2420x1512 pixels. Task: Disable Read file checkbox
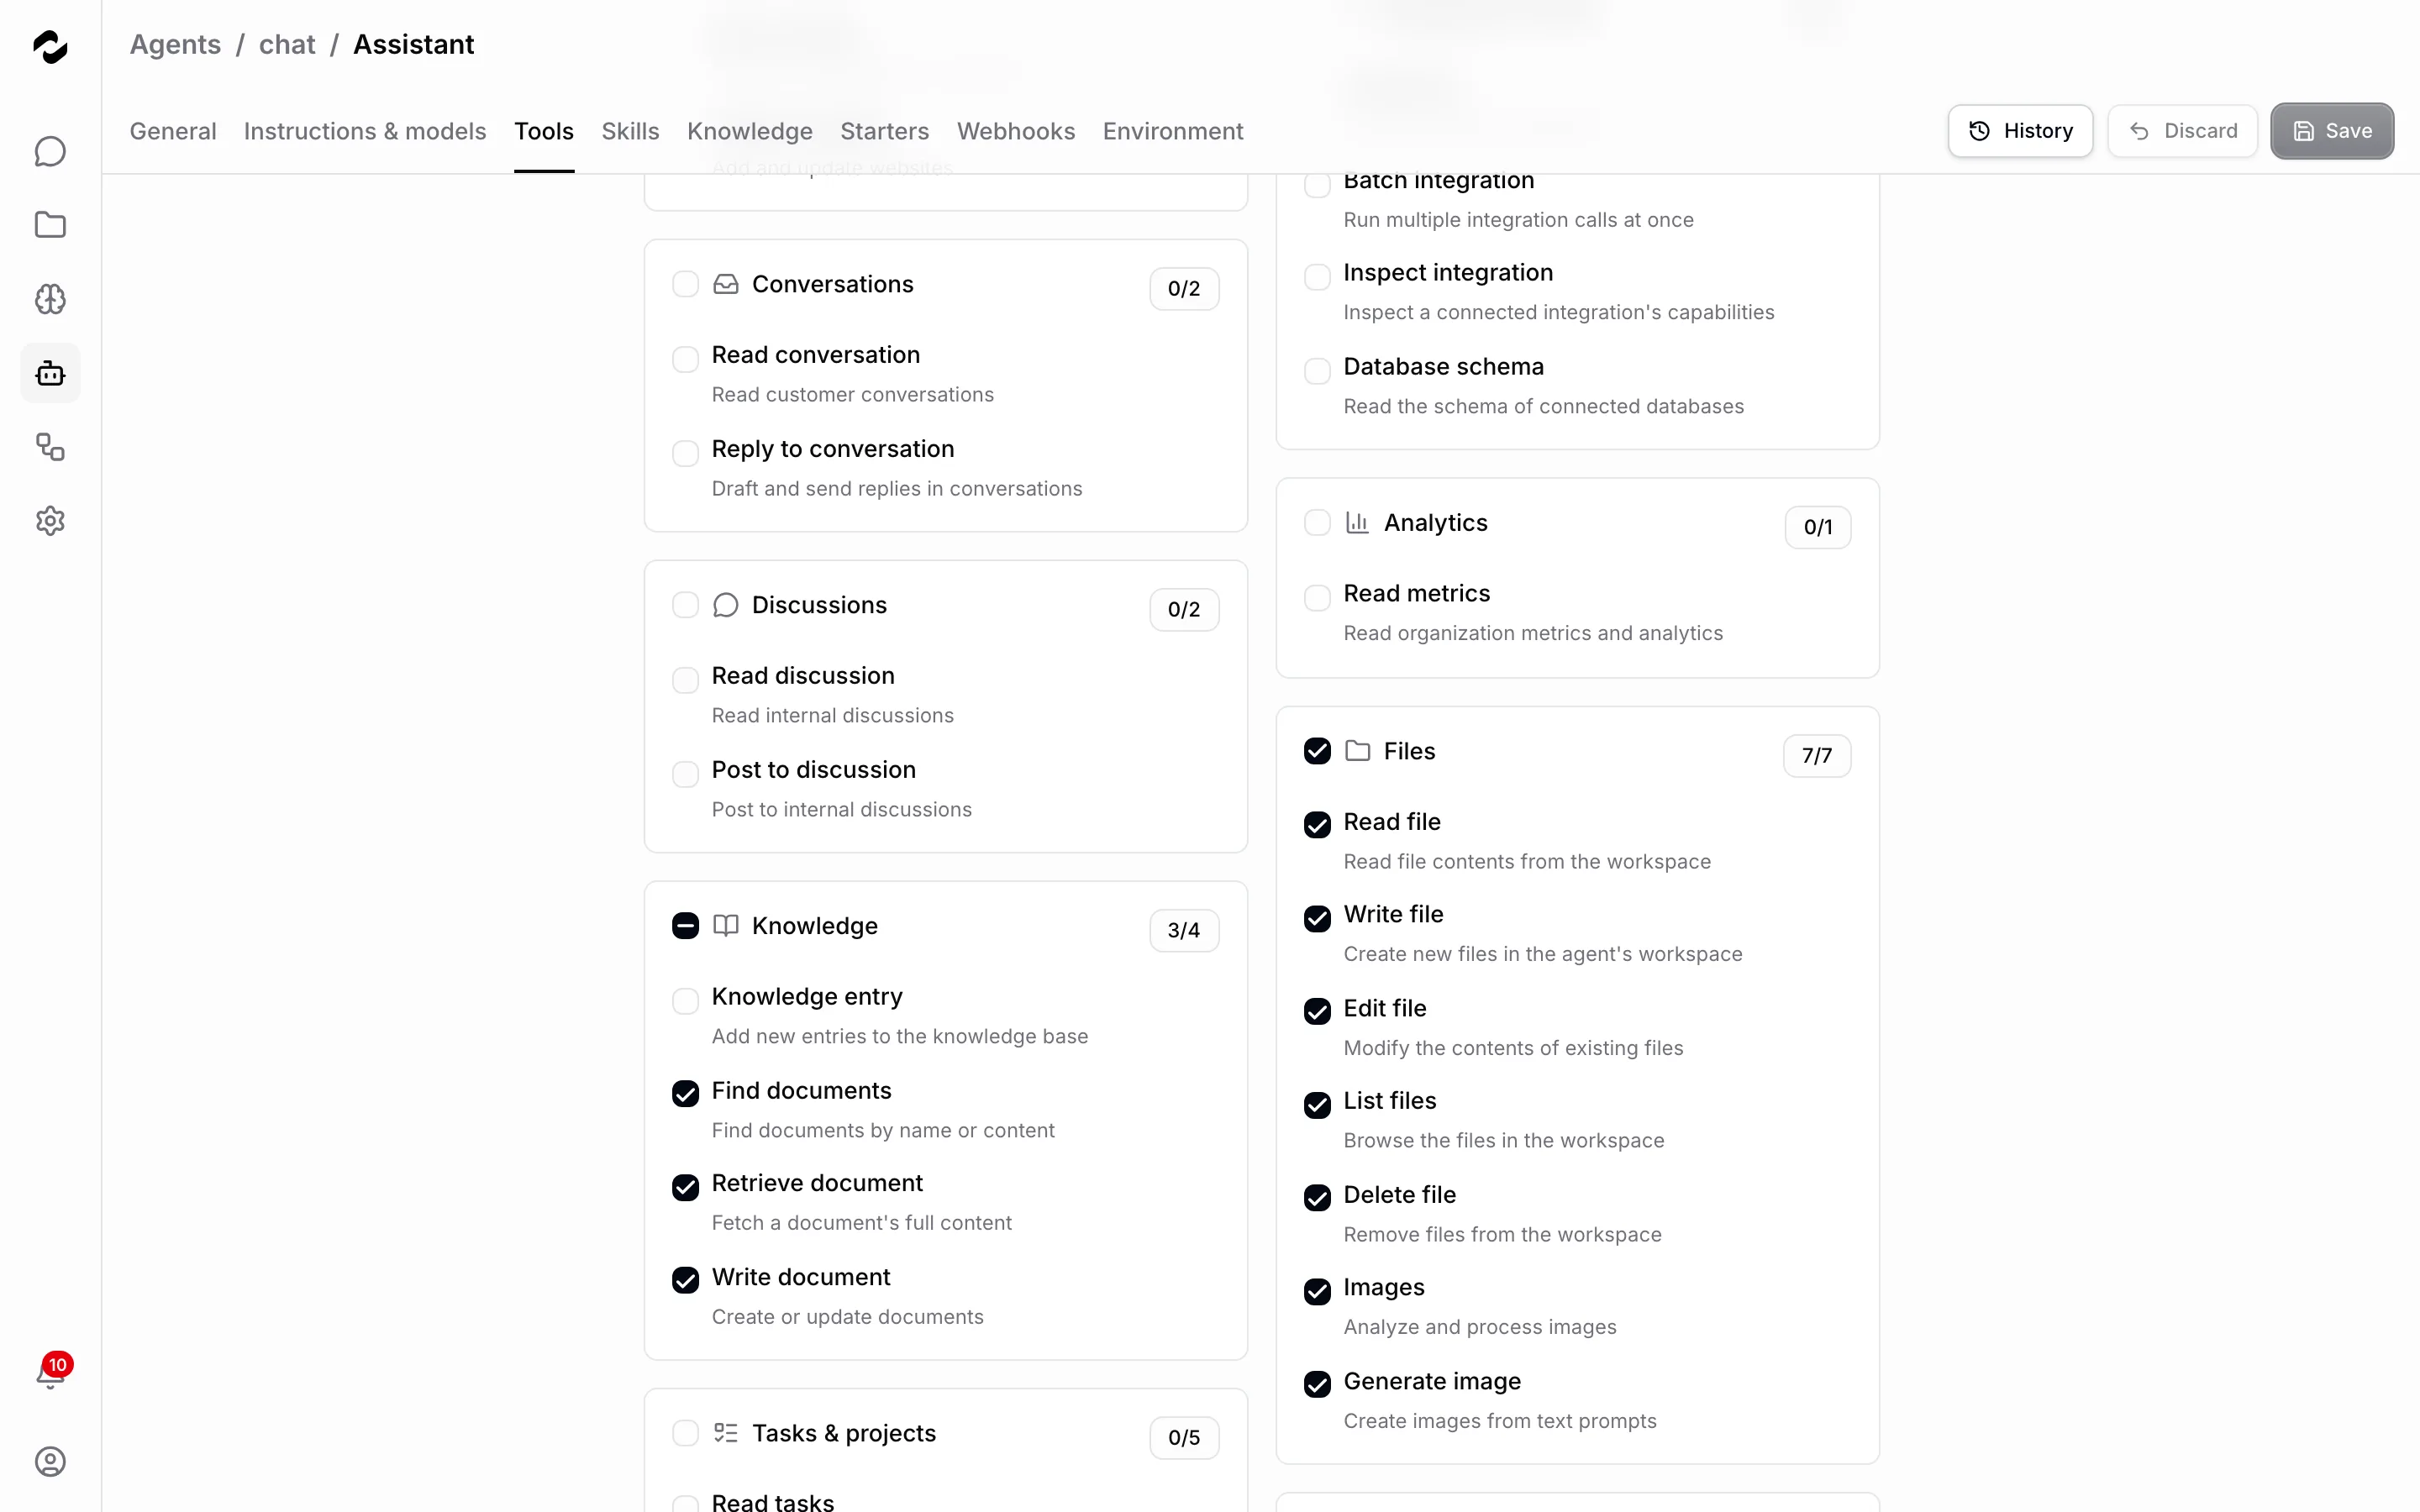pos(1317,825)
